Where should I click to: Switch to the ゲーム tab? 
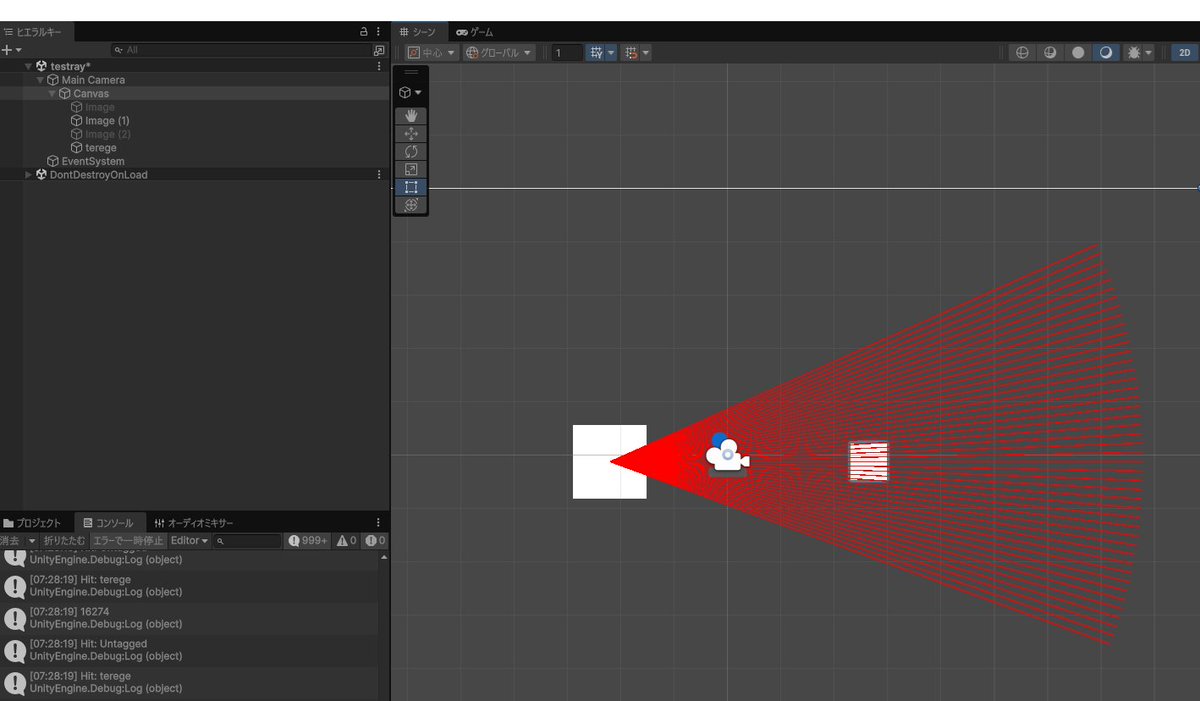point(475,32)
